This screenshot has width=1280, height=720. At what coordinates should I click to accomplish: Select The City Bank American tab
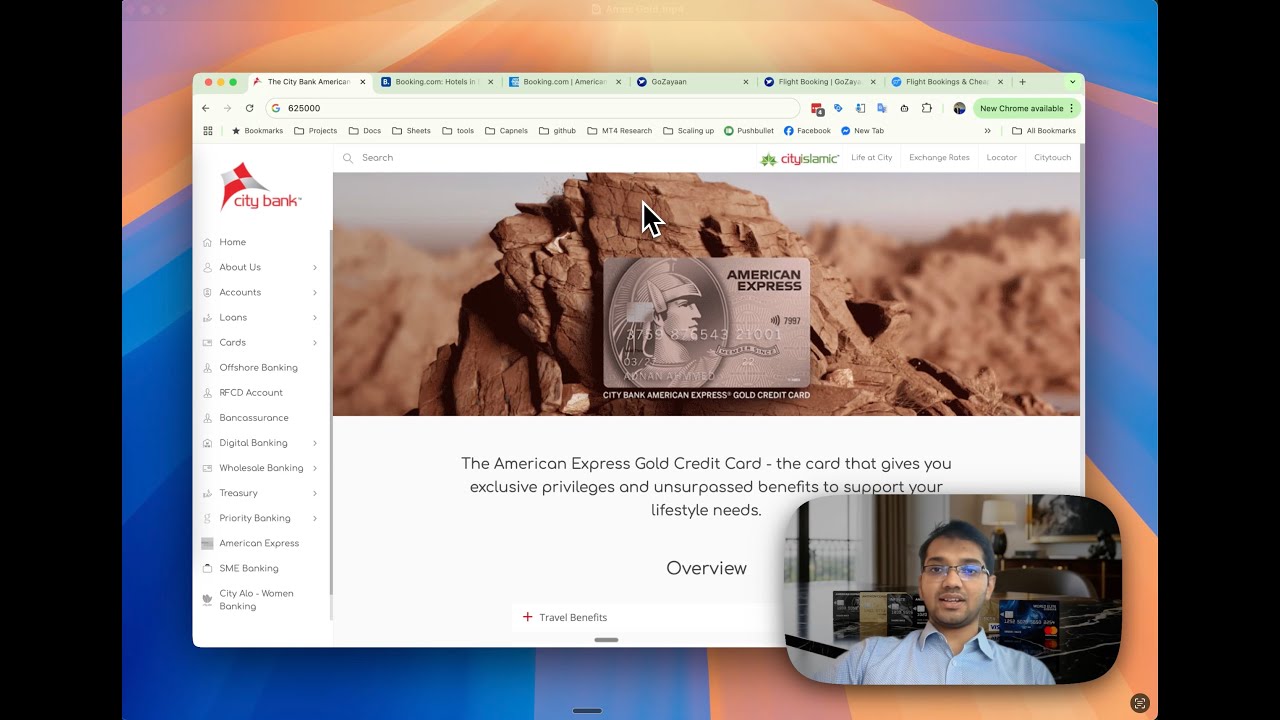[x=309, y=82]
